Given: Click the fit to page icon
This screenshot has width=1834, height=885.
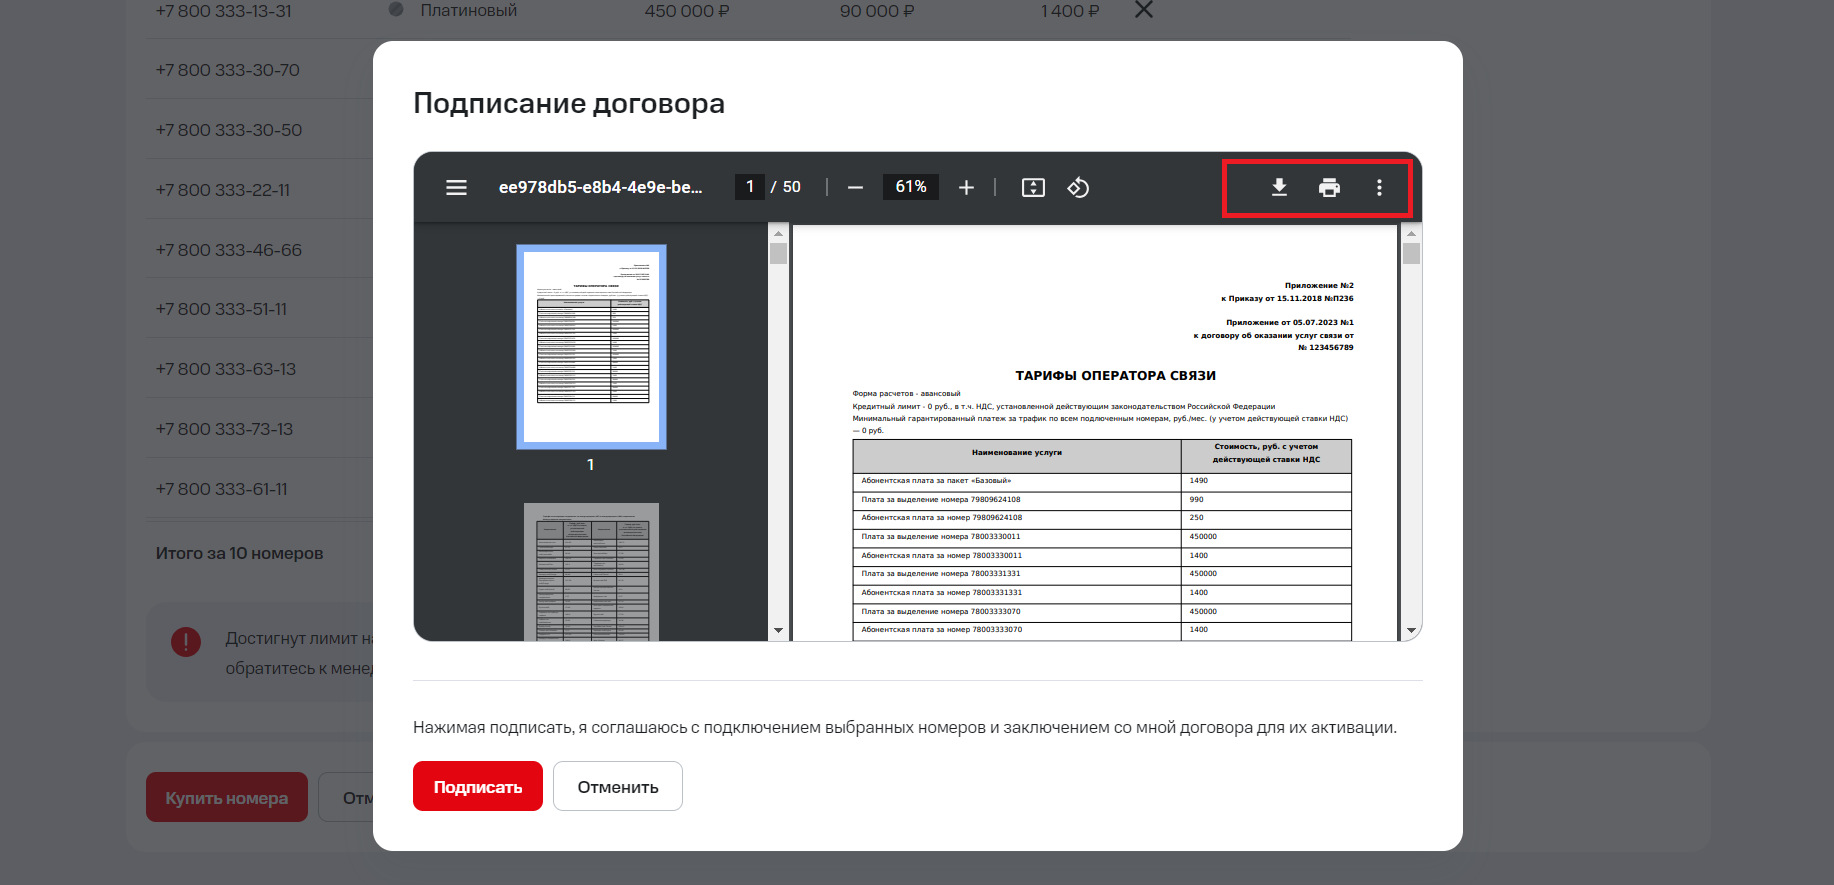Looking at the screenshot, I should tap(1033, 188).
